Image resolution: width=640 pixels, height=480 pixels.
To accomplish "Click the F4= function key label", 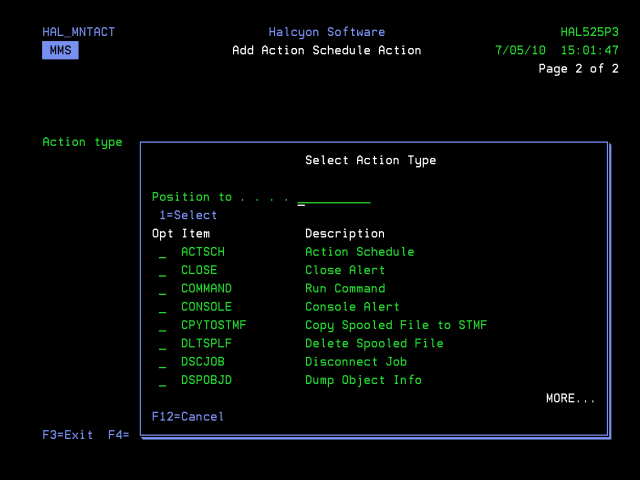I will point(118,435).
